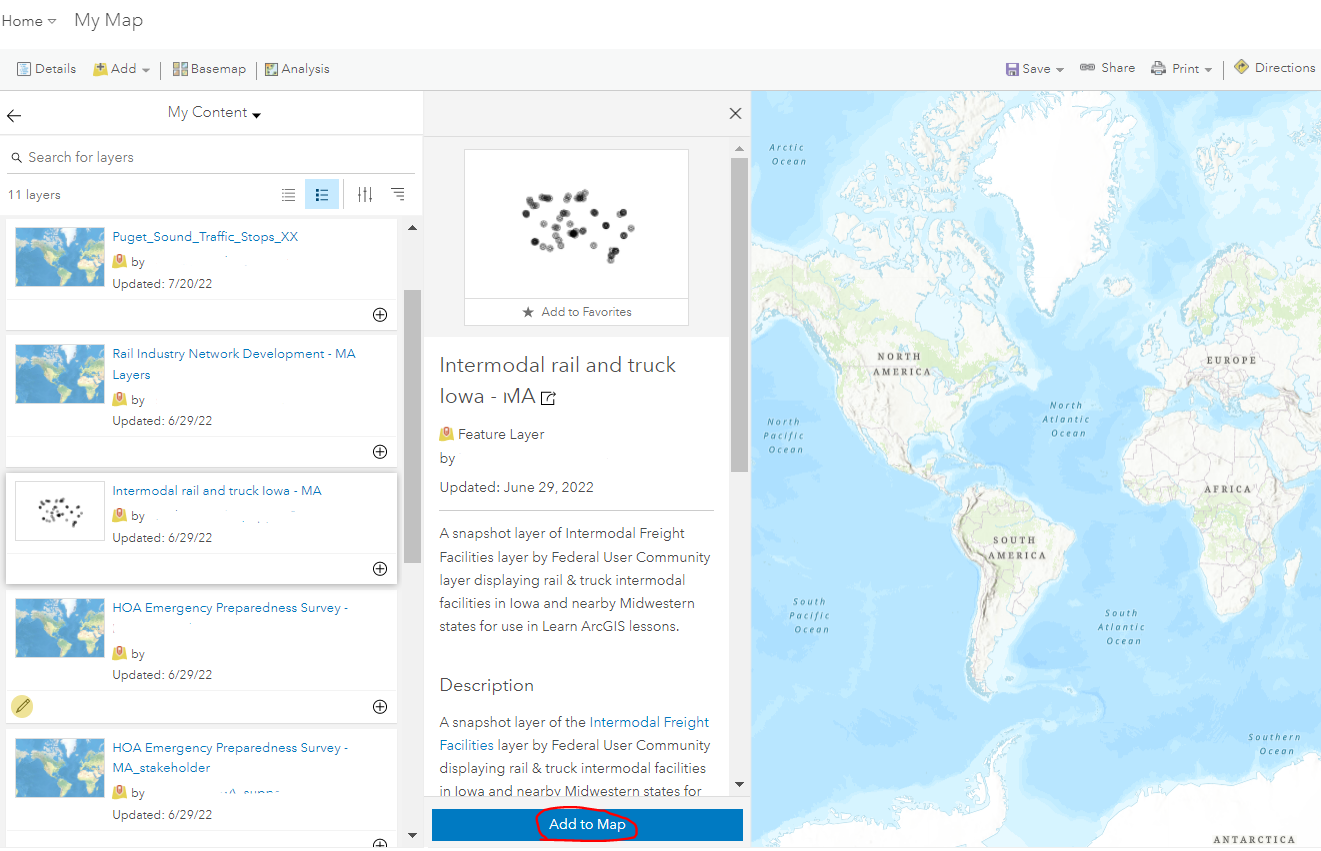Click the Add to Map button
The width and height of the screenshot is (1321, 851).
coord(586,825)
